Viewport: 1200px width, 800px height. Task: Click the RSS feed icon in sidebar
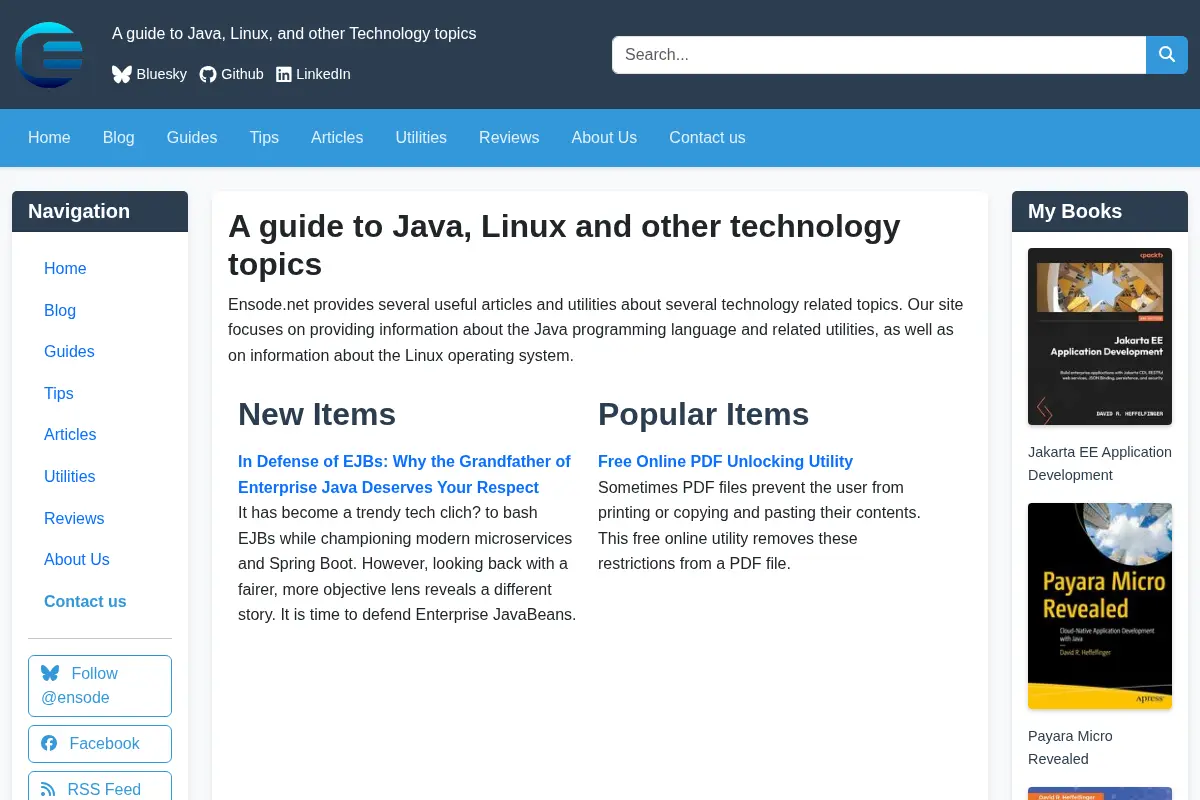(48, 789)
